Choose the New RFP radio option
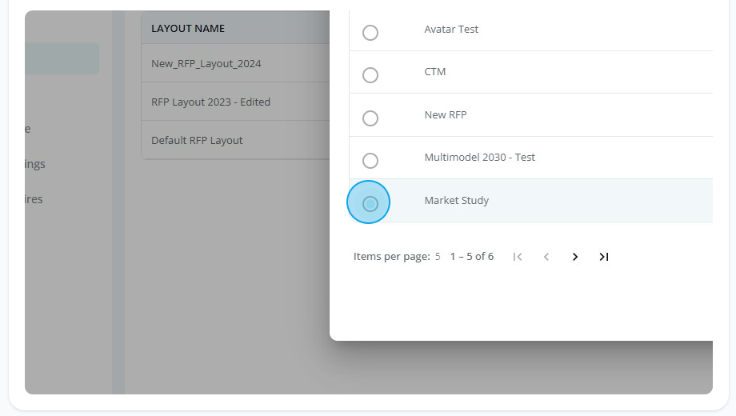The height and width of the screenshot is (416, 736). [x=370, y=118]
